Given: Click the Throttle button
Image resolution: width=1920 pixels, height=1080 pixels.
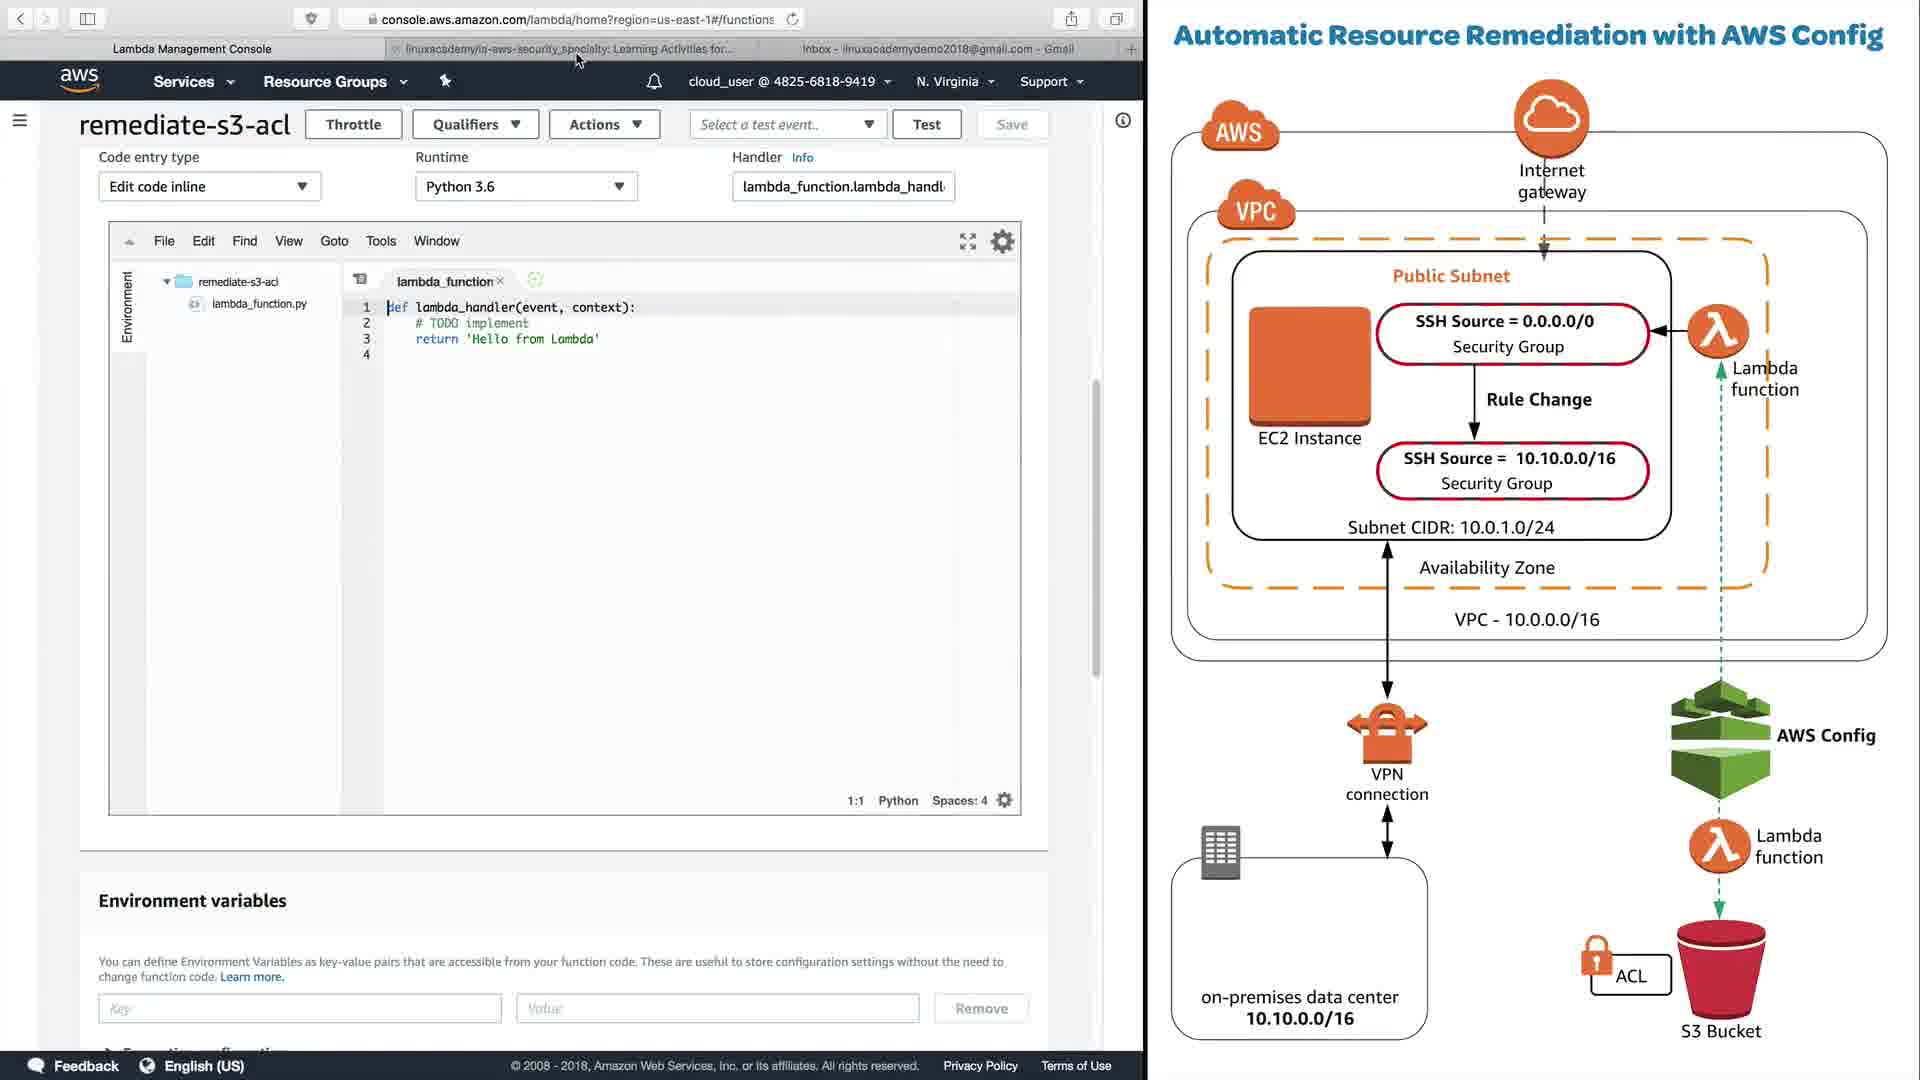Looking at the screenshot, I should (353, 124).
